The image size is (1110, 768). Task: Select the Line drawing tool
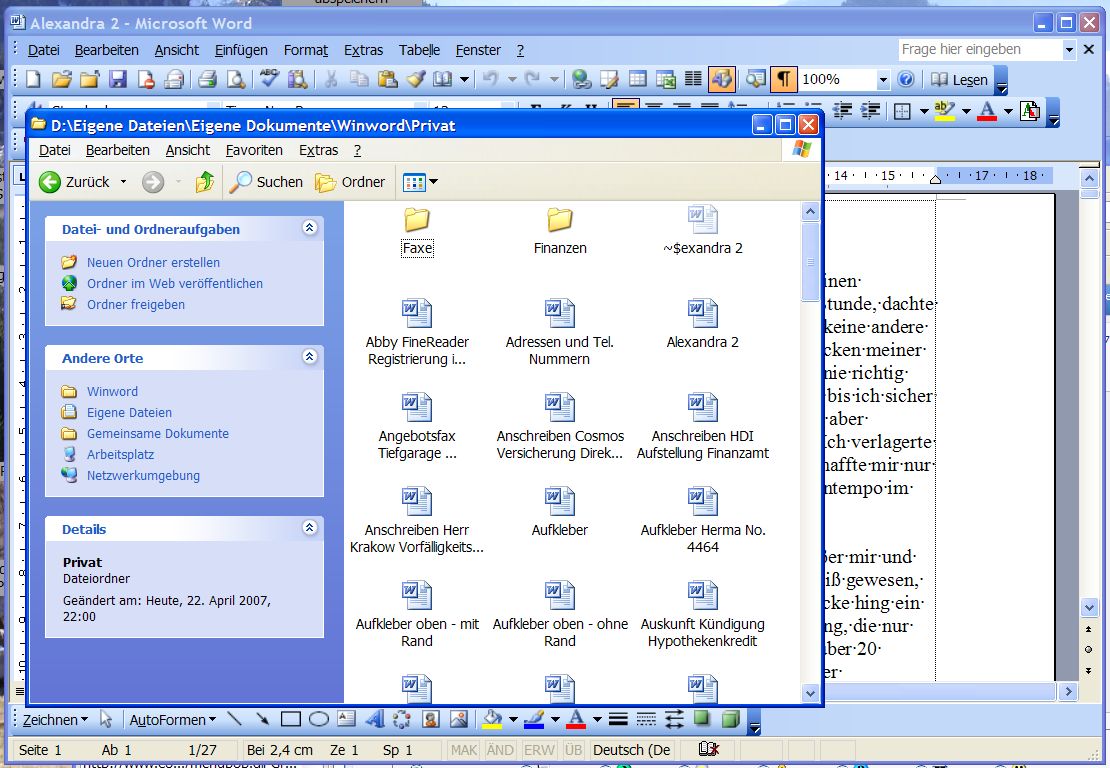point(234,719)
